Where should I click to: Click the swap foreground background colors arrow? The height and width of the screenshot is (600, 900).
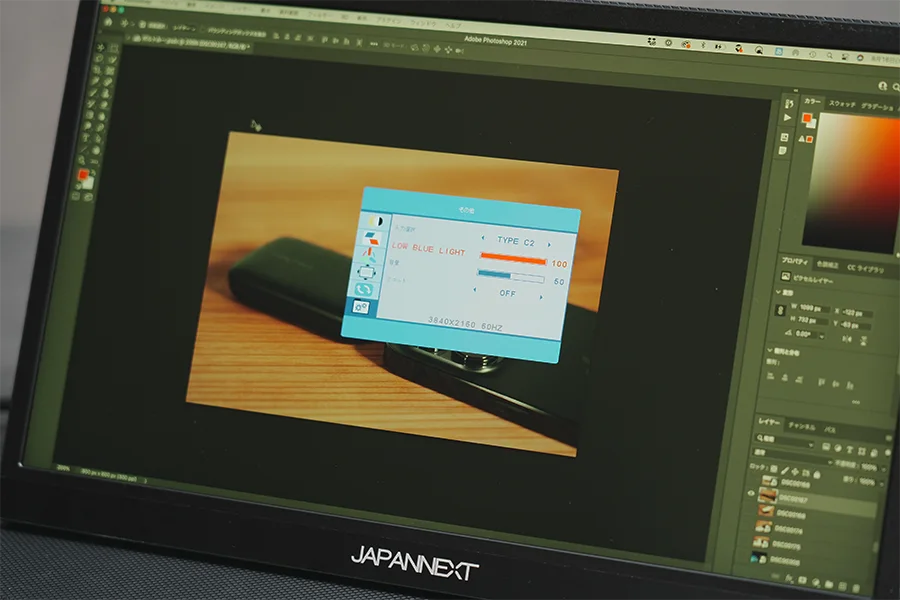pyautogui.click(x=92, y=172)
